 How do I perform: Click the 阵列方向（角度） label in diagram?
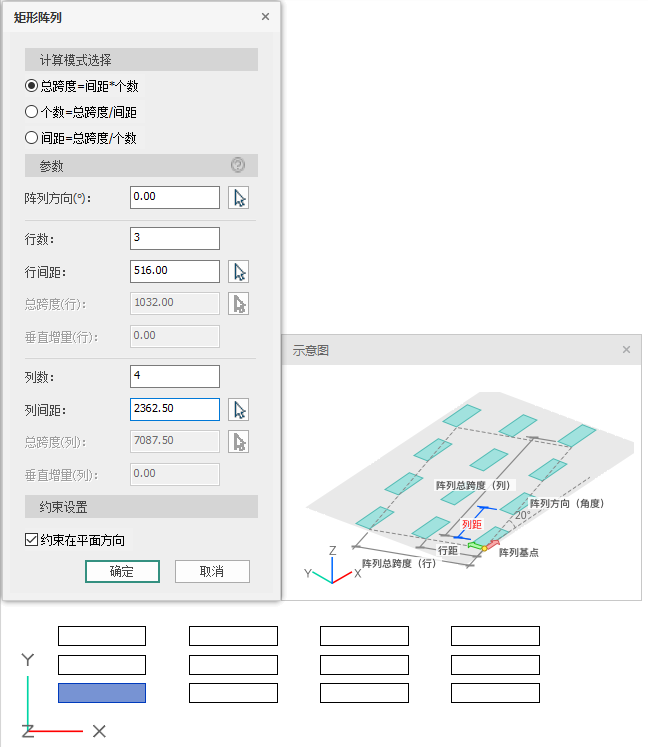[567, 503]
